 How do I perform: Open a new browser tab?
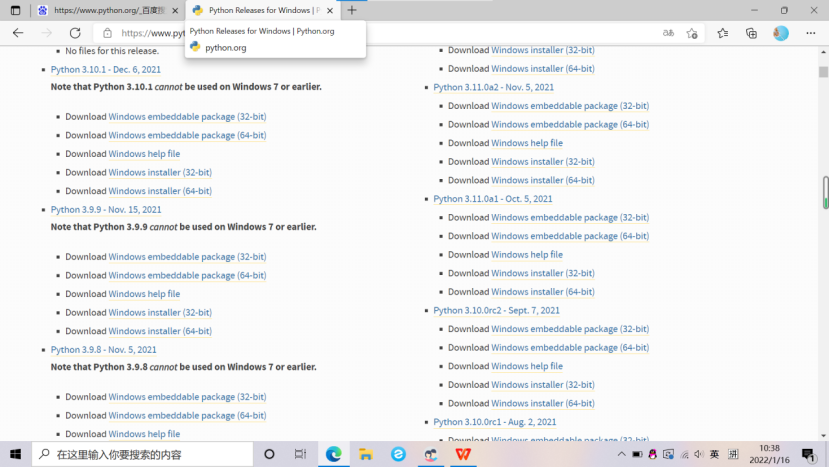click(x=352, y=10)
